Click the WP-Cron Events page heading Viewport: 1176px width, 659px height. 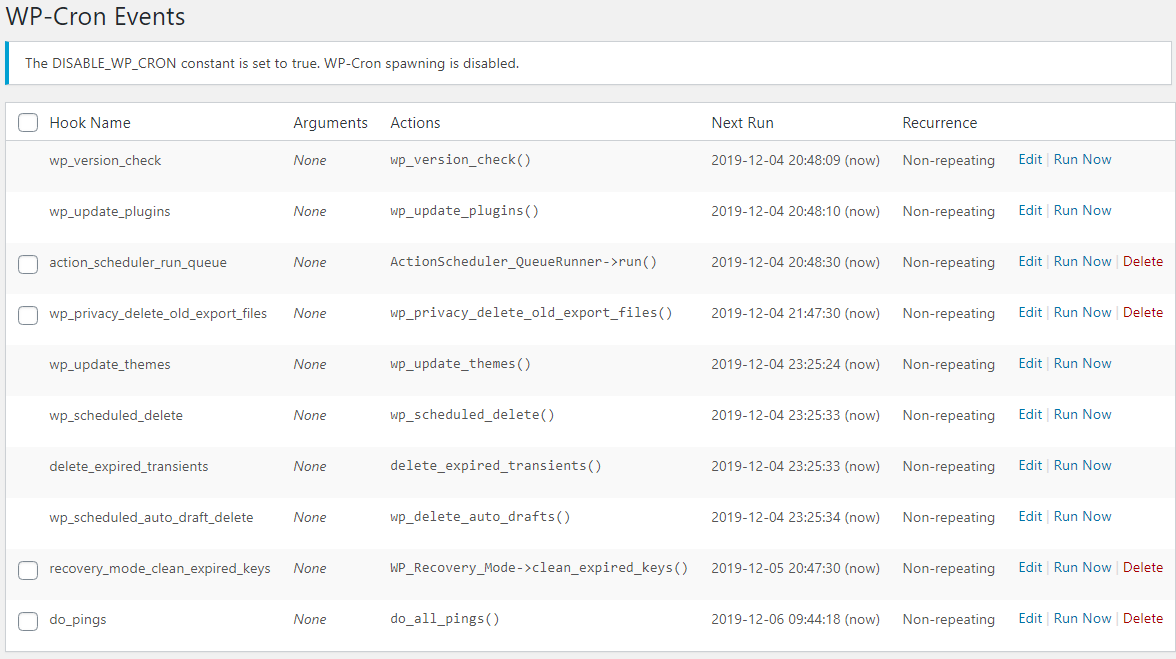coord(96,16)
